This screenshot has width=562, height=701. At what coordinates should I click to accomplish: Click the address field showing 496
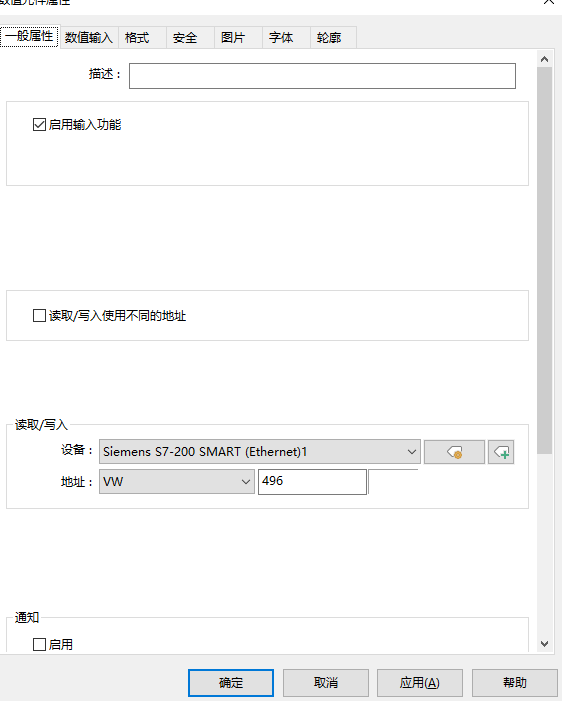click(312, 481)
